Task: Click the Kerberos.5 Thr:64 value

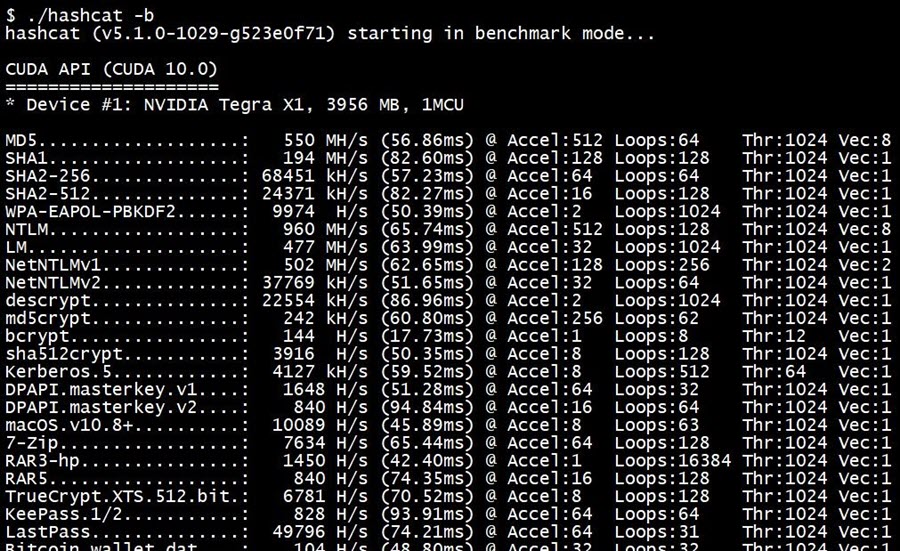Action: click(774, 372)
